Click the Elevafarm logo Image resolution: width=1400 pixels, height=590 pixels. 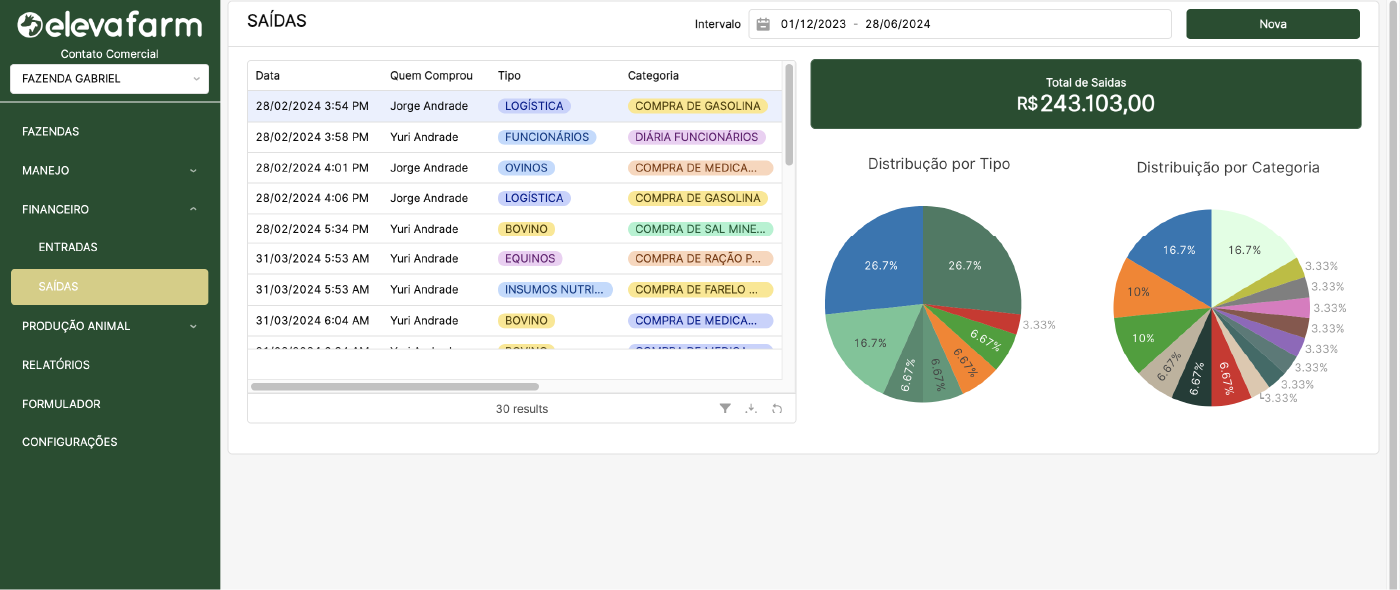point(110,25)
